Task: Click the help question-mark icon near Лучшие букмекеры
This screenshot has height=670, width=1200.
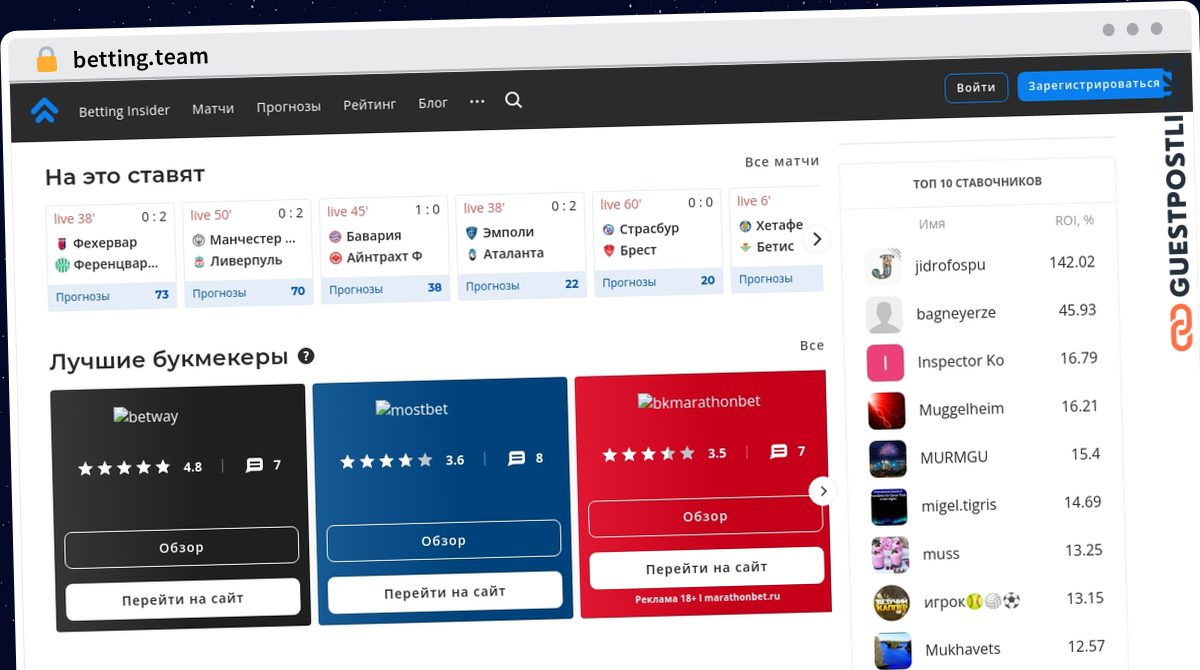Action: (306, 356)
